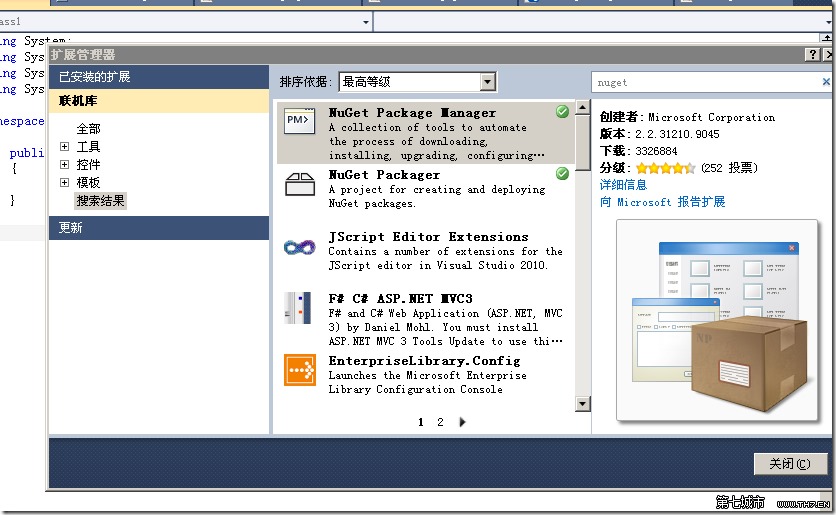The image size is (836, 515).
Task: Select the NuGet Package Manager title
Action: pos(412,112)
